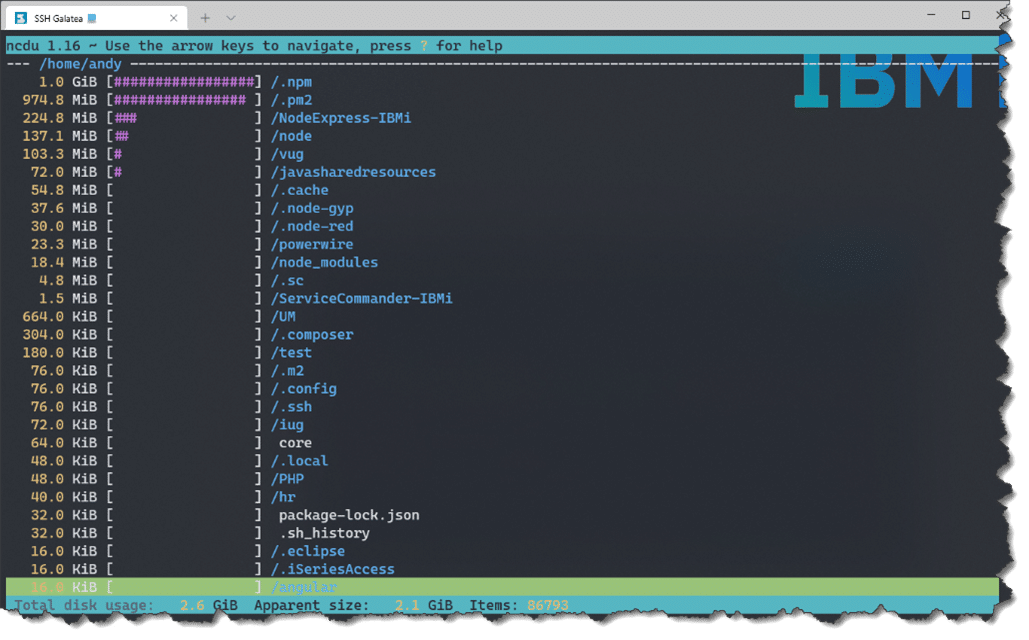Viewport: 1029px width, 640px height.
Task: Maximize the terminal window
Action: coord(965,15)
